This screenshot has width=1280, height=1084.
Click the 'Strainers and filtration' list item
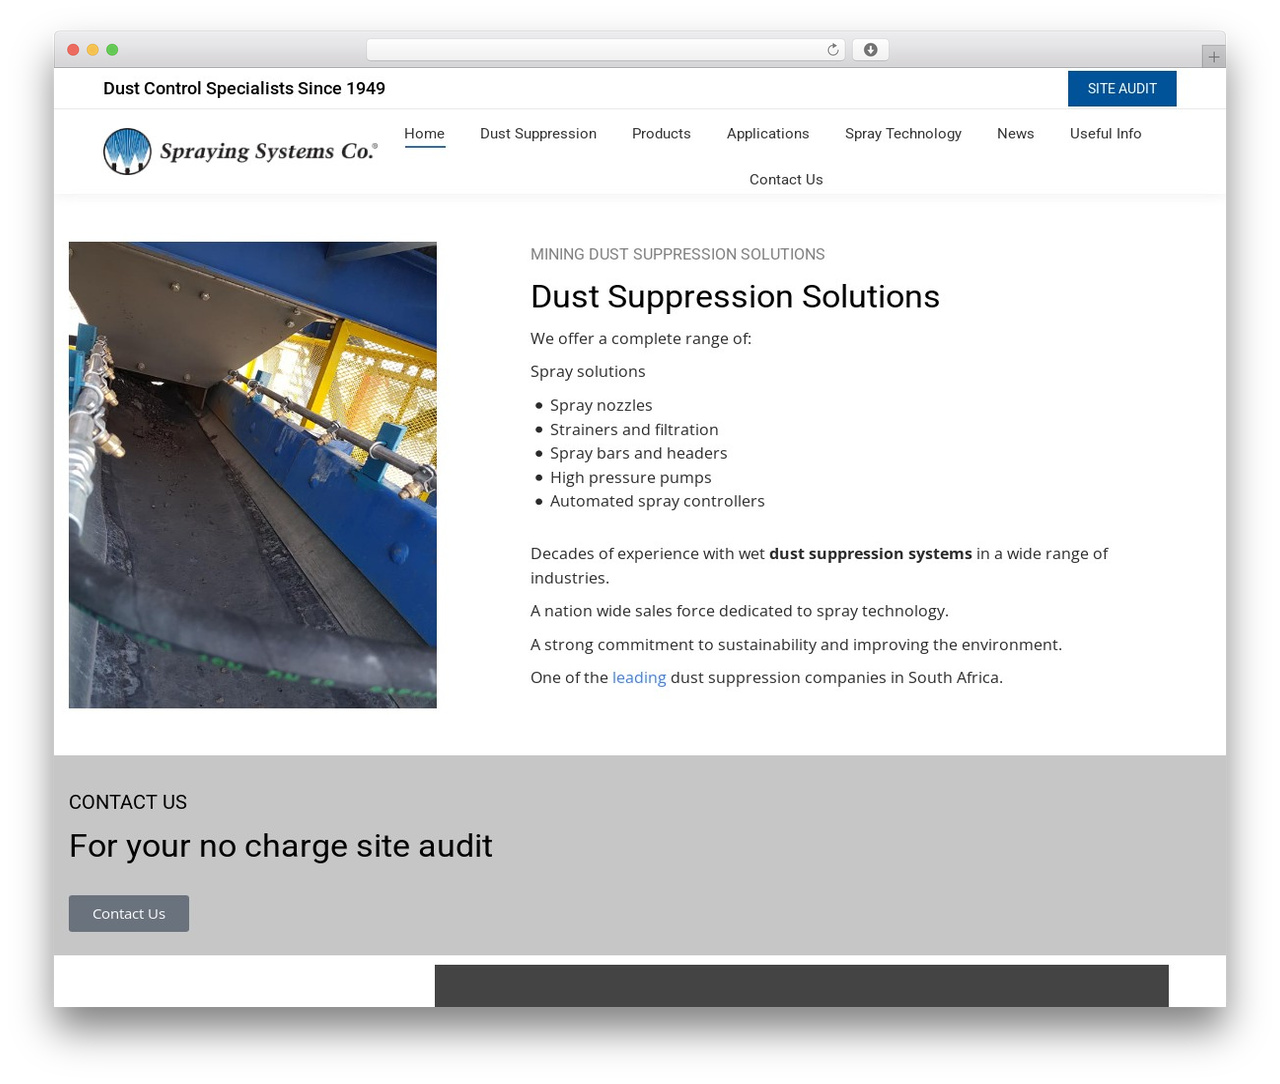coord(634,429)
